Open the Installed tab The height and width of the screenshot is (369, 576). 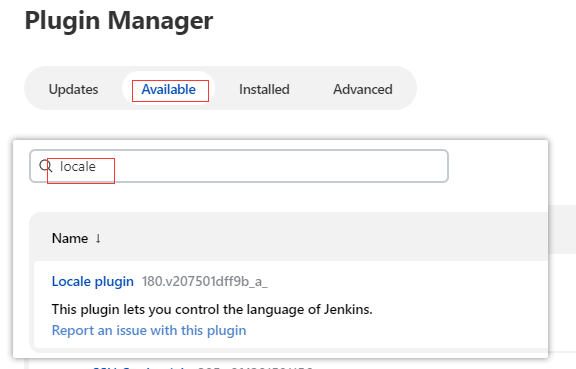264,89
